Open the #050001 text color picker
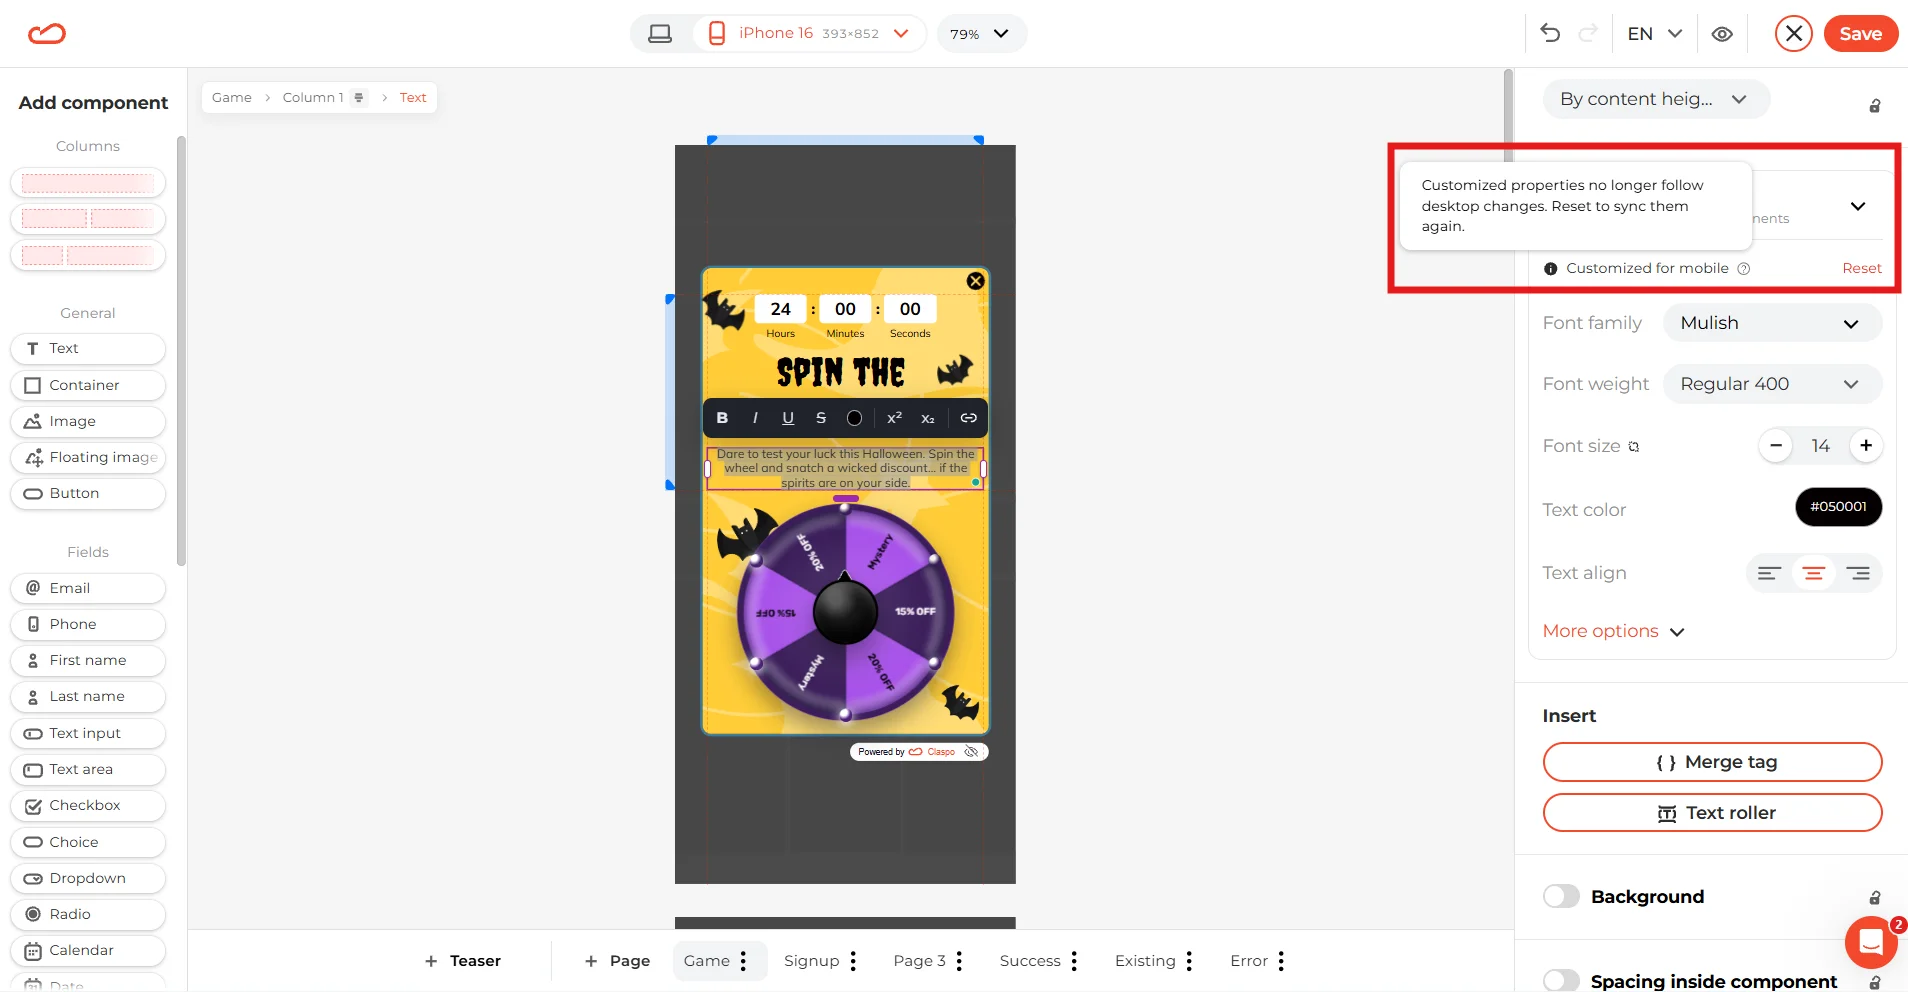1908x992 pixels. tap(1838, 507)
